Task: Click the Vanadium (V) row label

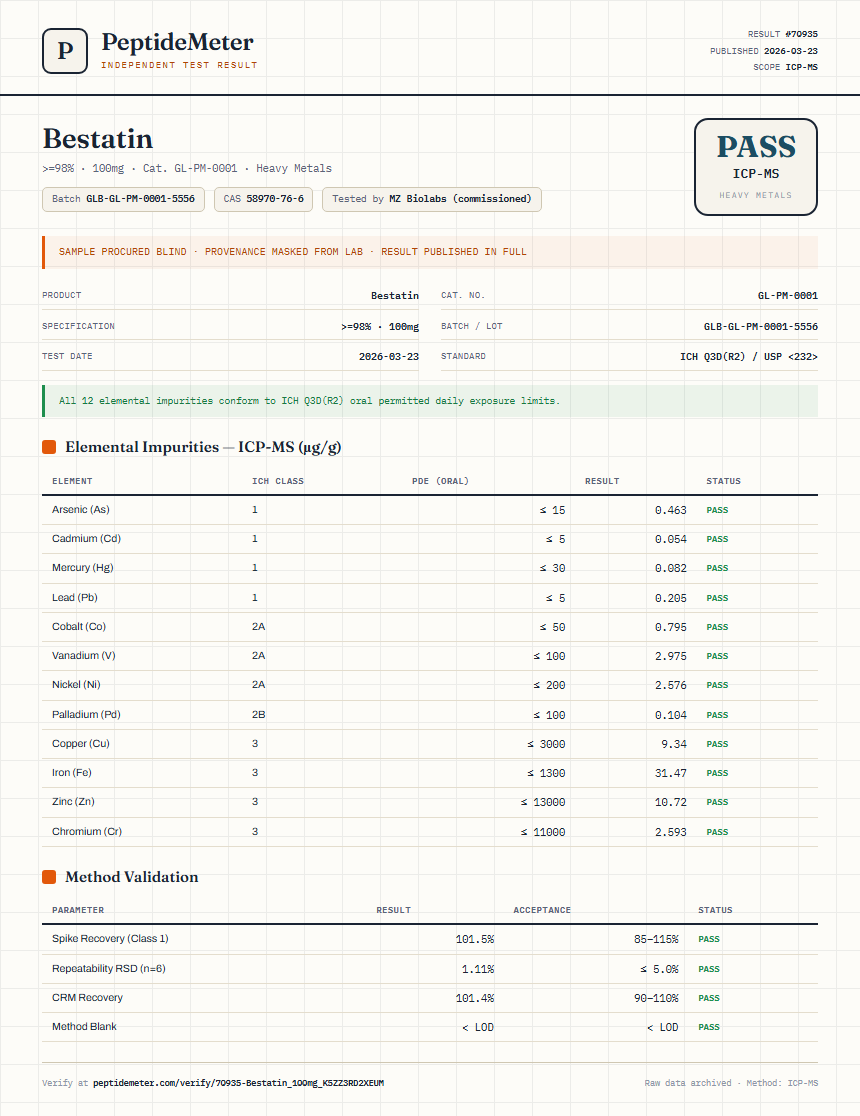Action: click(83, 656)
